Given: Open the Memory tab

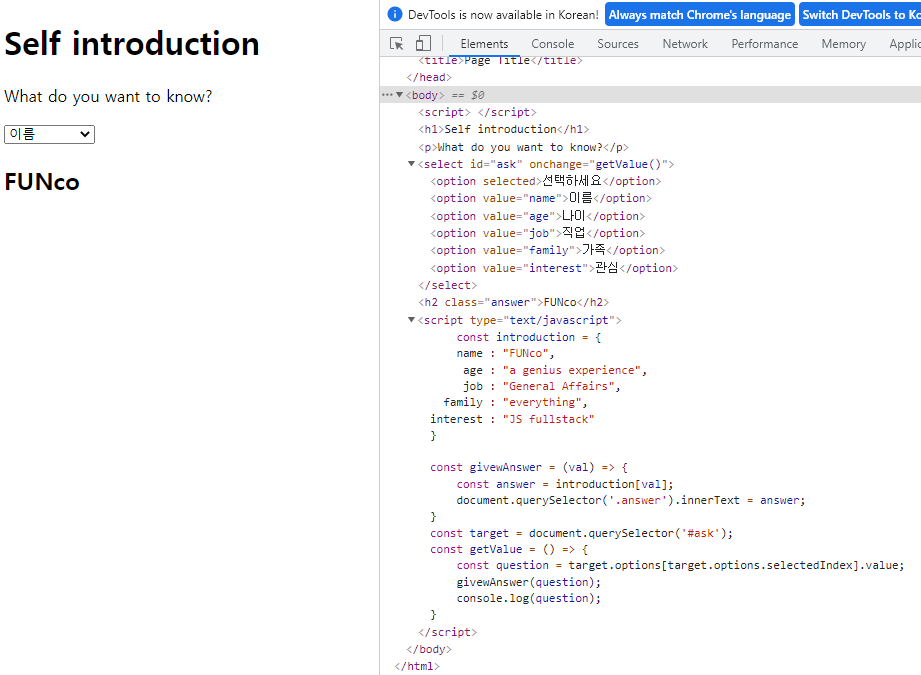Looking at the screenshot, I should (843, 43).
